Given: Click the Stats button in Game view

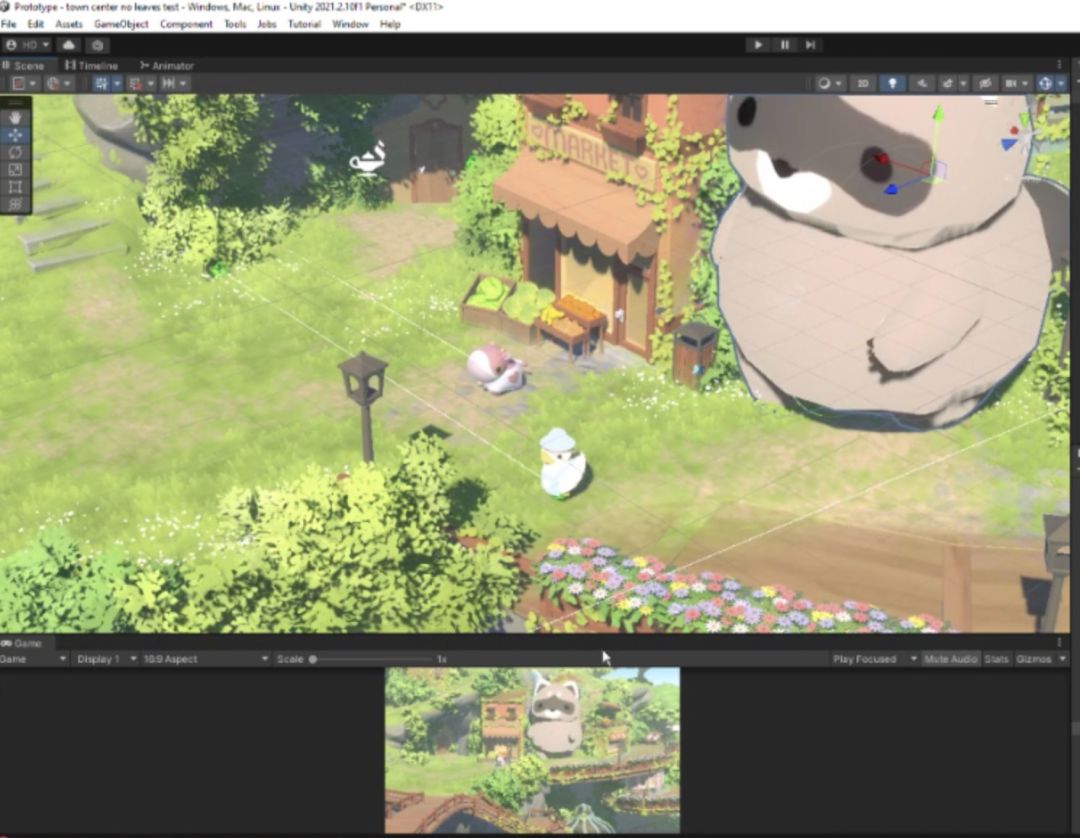Looking at the screenshot, I should point(996,659).
